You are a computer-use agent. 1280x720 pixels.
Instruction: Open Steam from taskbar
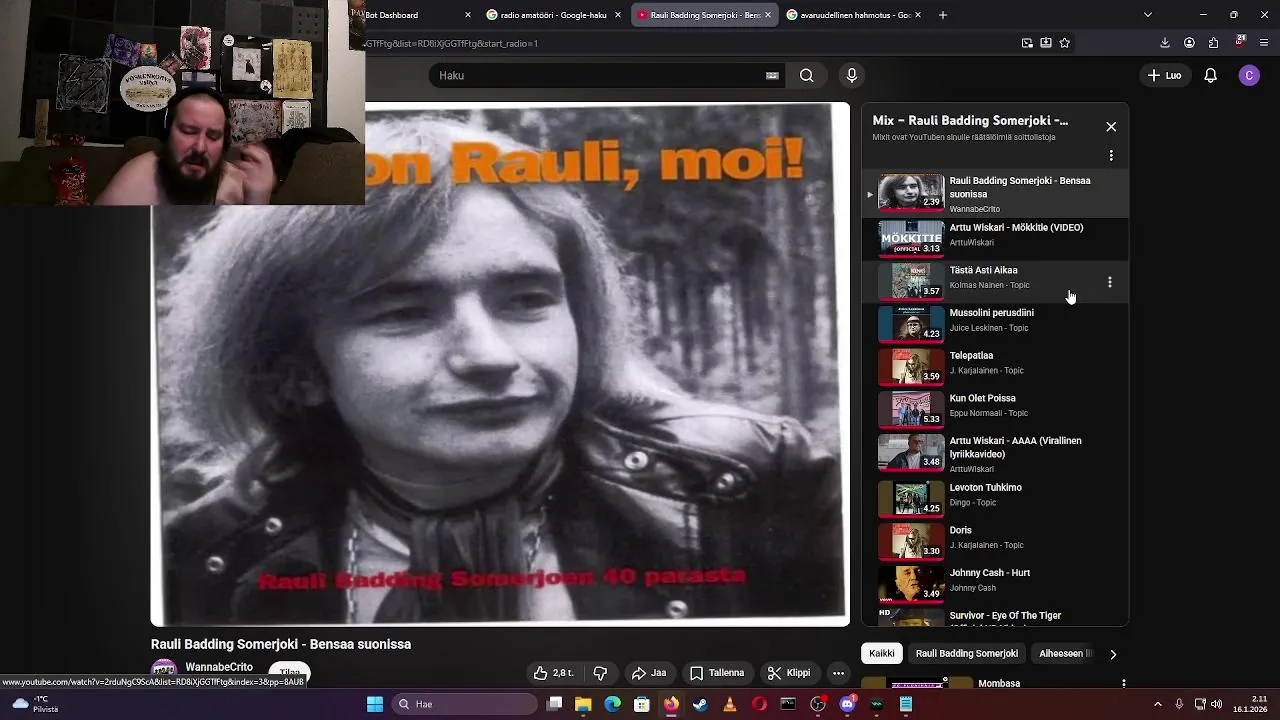click(700, 704)
